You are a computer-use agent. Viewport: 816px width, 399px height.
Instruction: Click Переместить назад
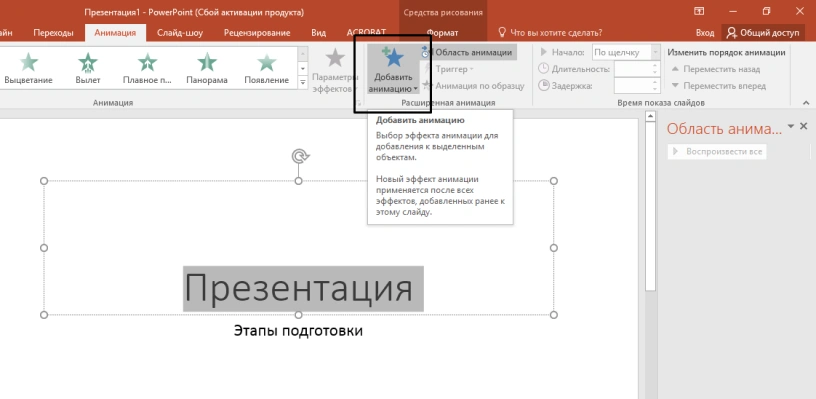click(716, 69)
